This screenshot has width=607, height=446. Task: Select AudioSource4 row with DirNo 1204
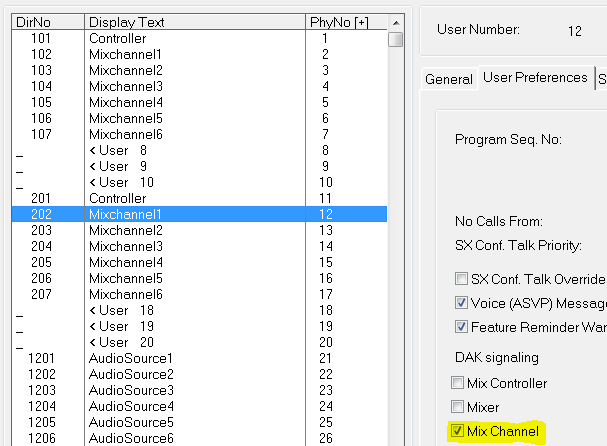click(131, 406)
